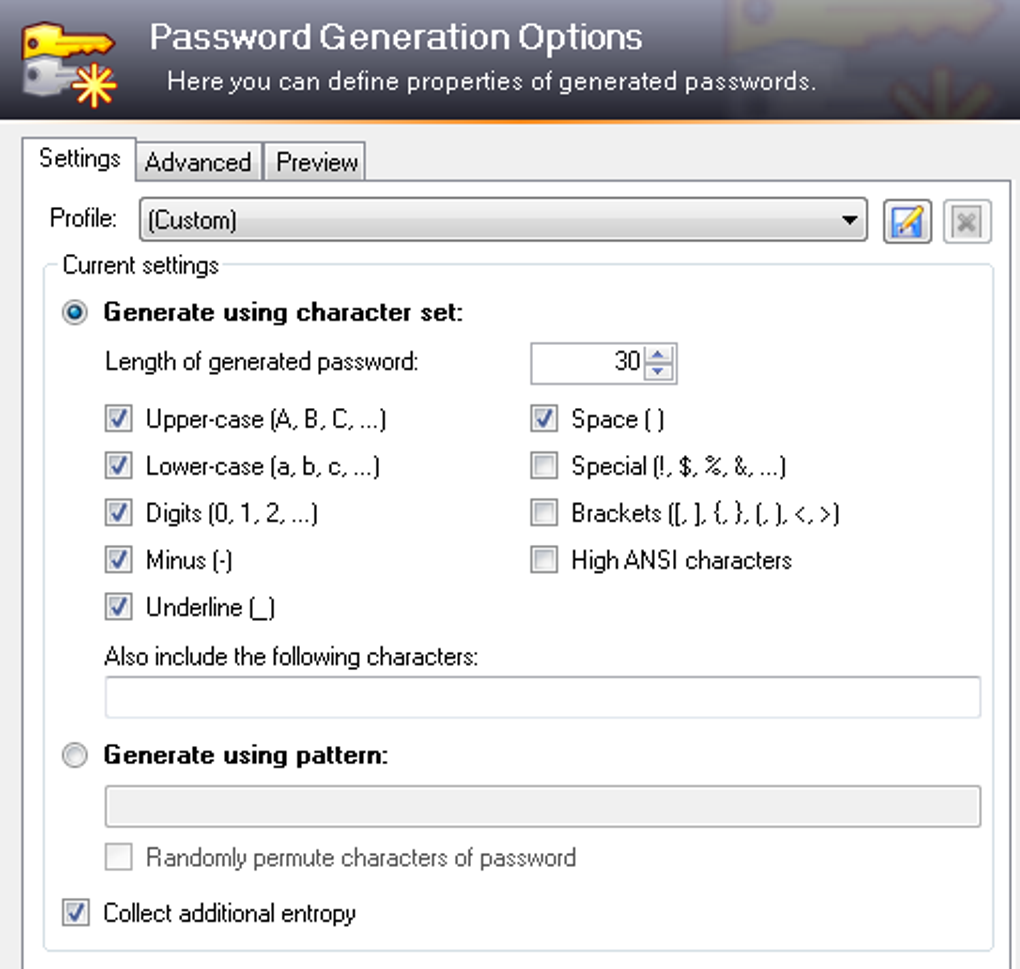The image size is (1020, 969).
Task: Click the delete profile icon button
Action: (965, 221)
